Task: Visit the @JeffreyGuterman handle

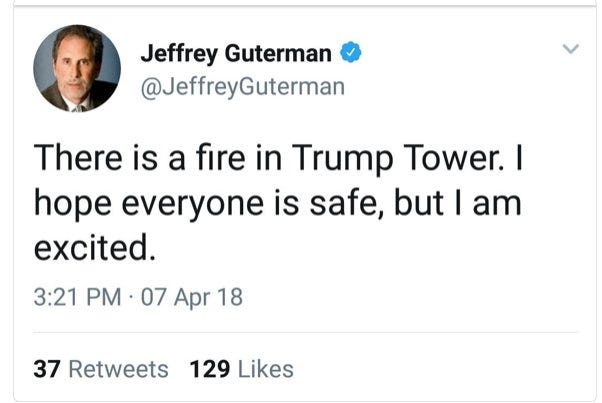Action: (243, 87)
